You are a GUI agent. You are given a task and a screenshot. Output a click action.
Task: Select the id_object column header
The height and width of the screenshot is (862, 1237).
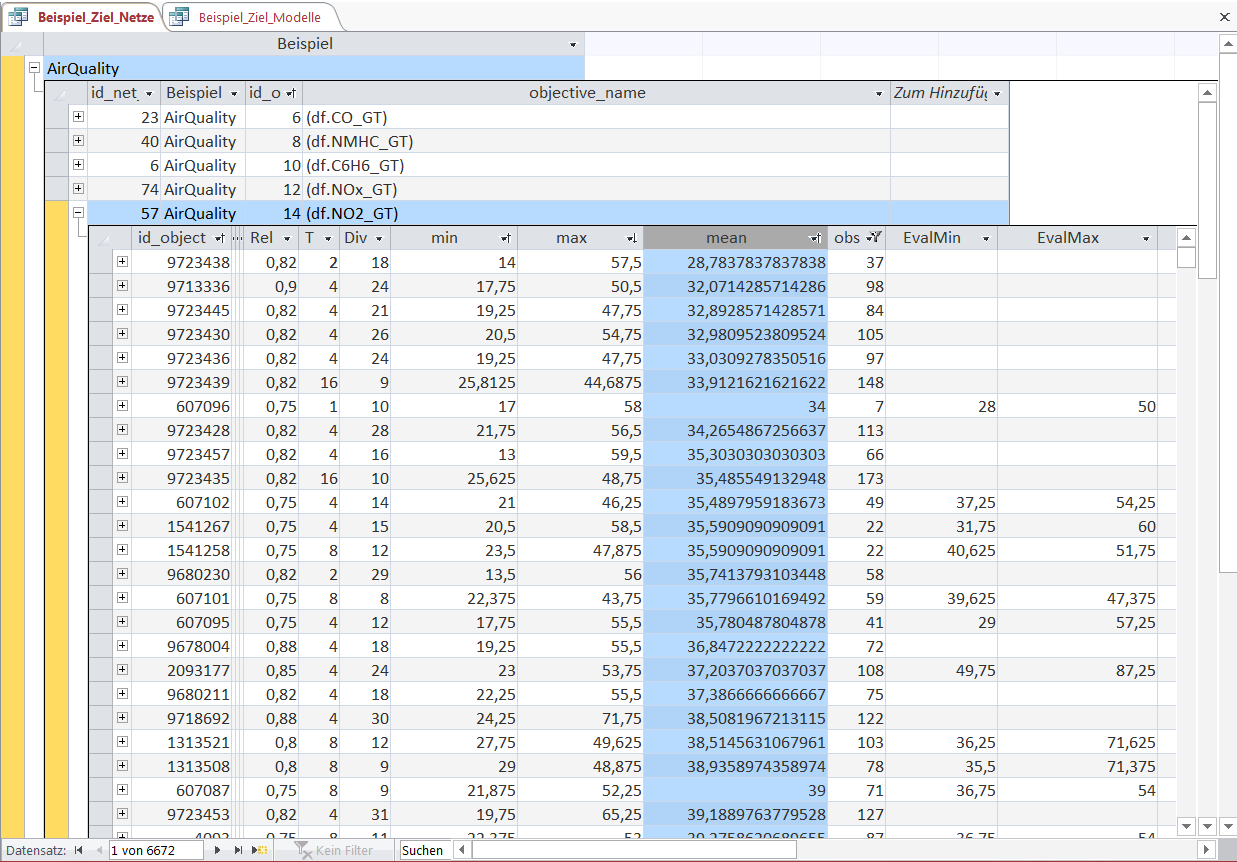point(182,238)
